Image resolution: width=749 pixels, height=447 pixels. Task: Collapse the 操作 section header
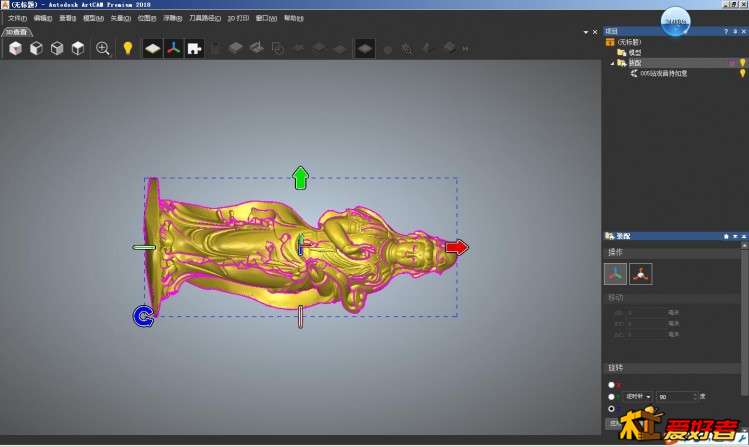point(672,252)
